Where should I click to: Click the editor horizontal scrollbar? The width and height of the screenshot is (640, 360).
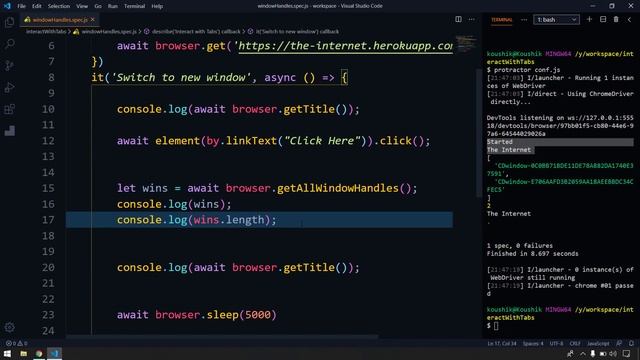[x=222, y=337]
